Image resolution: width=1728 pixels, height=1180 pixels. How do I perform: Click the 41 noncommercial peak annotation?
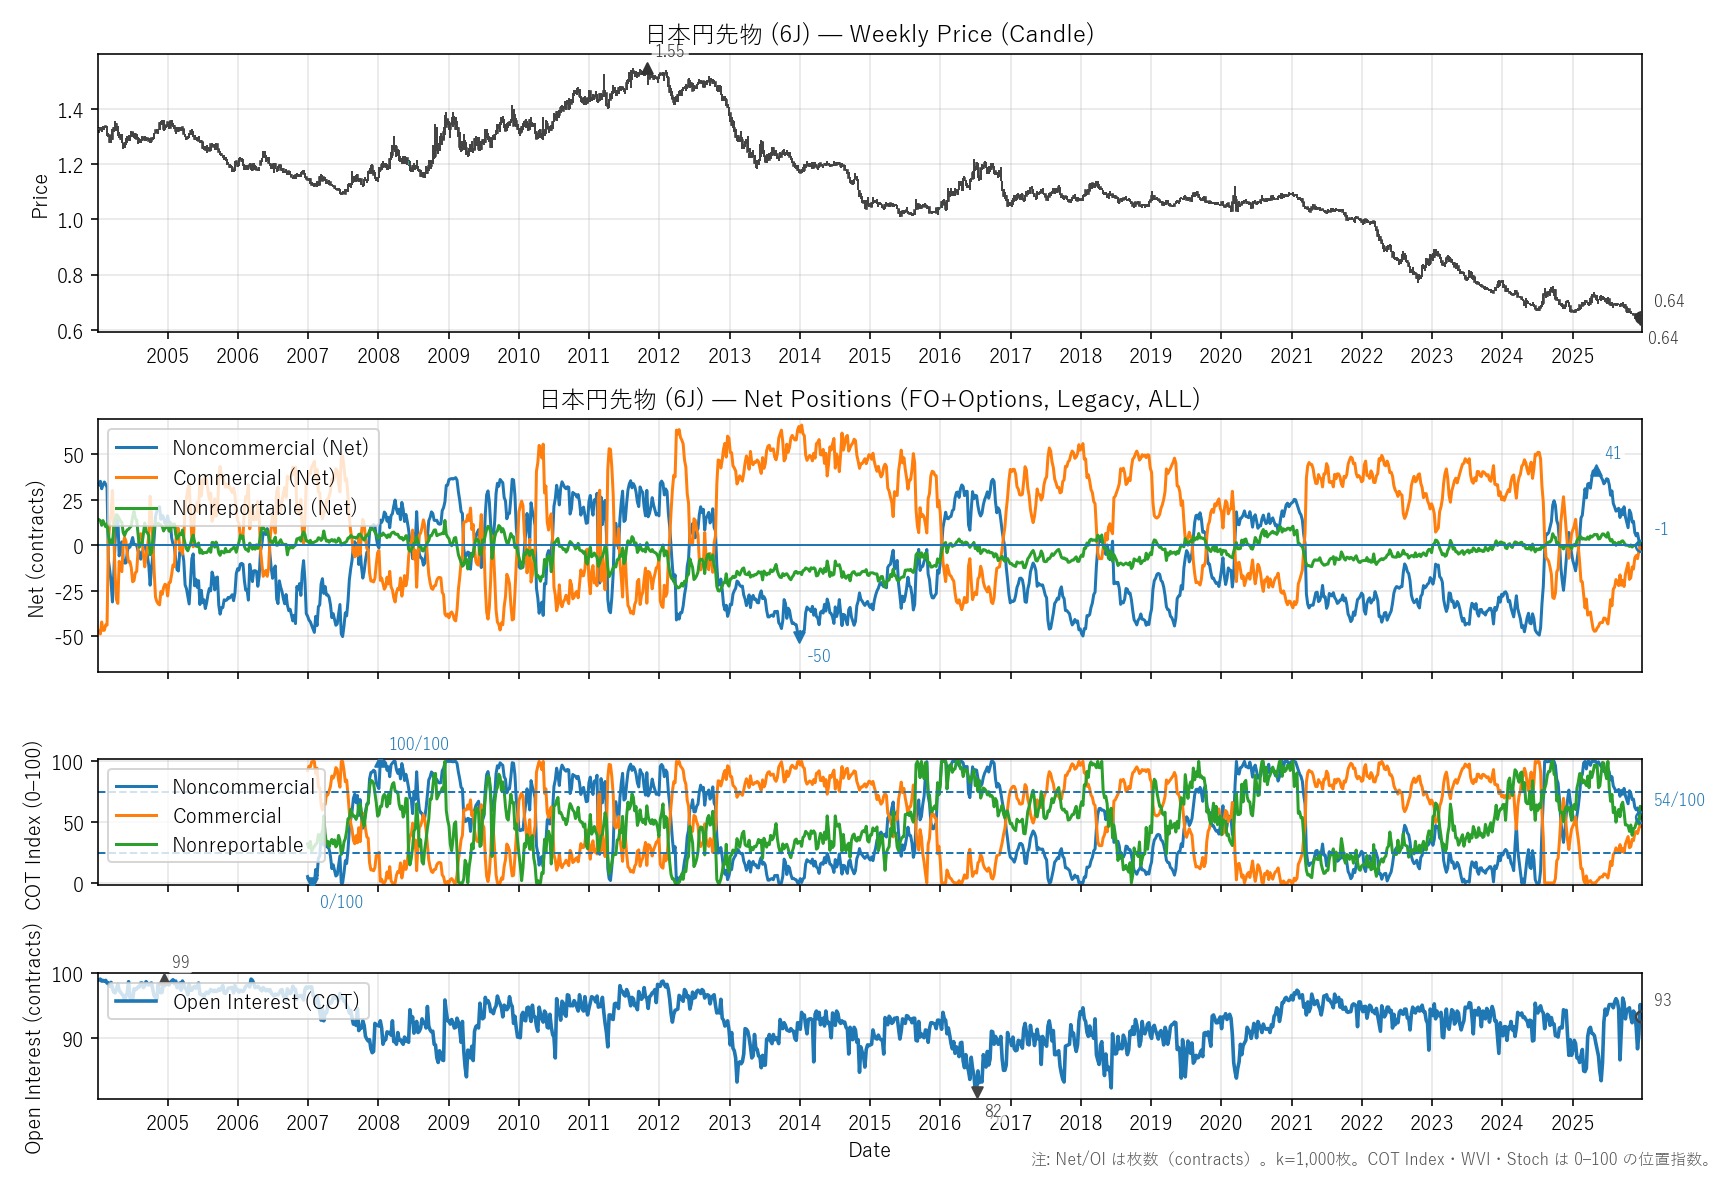point(1612,453)
